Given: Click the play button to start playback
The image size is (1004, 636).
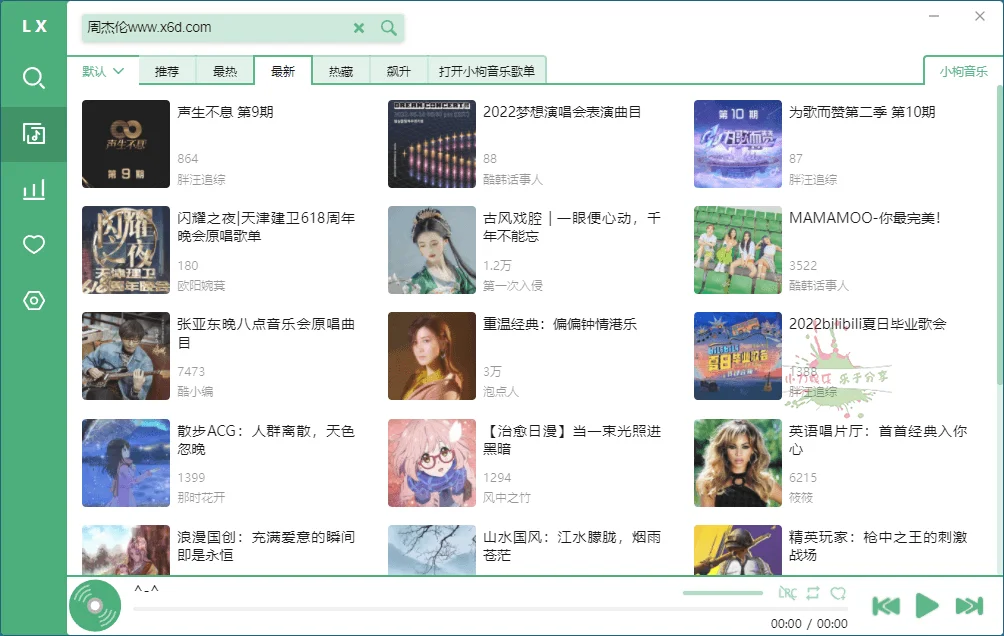Looking at the screenshot, I should click(x=924, y=604).
